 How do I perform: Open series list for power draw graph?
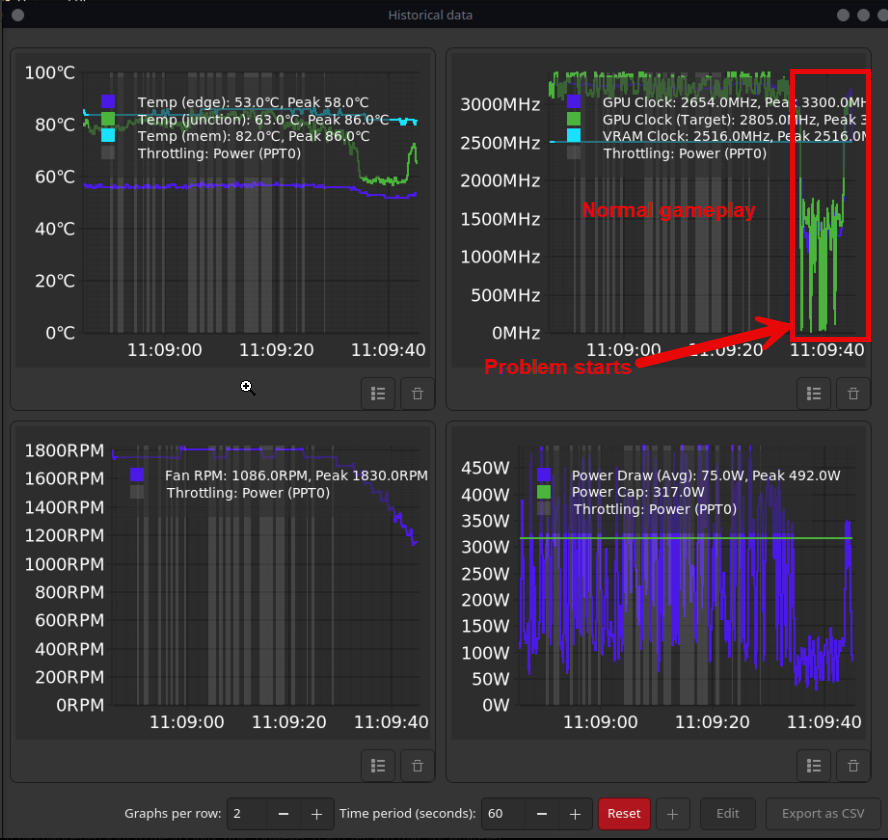(x=814, y=765)
